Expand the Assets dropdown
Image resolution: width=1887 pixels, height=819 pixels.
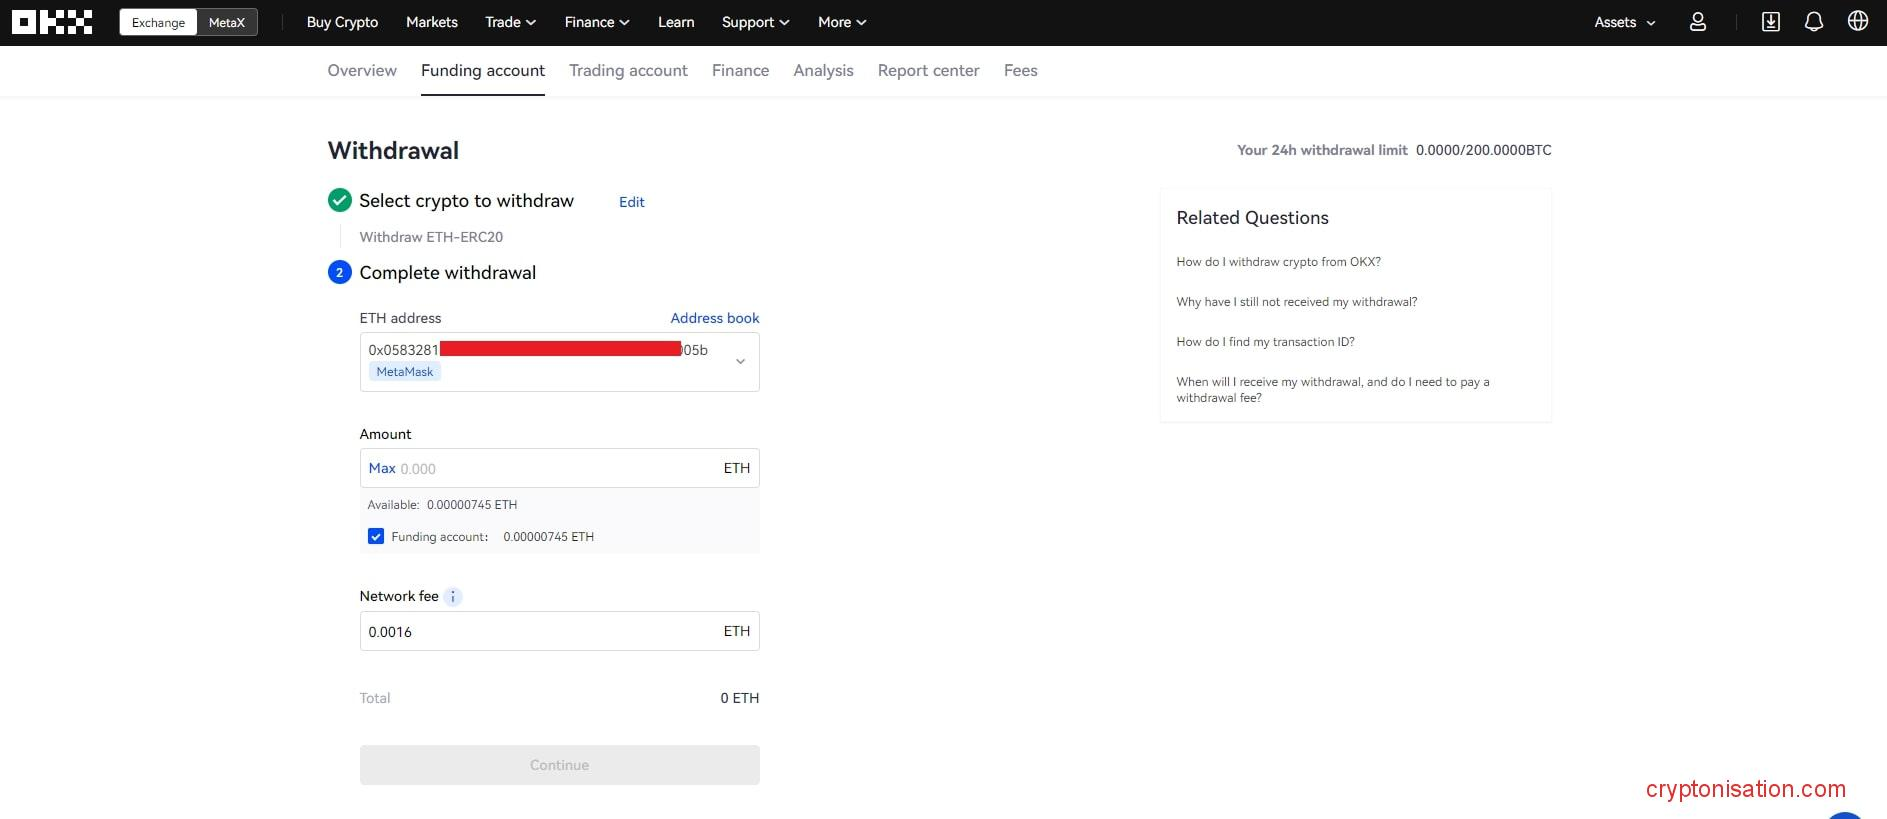point(1624,22)
